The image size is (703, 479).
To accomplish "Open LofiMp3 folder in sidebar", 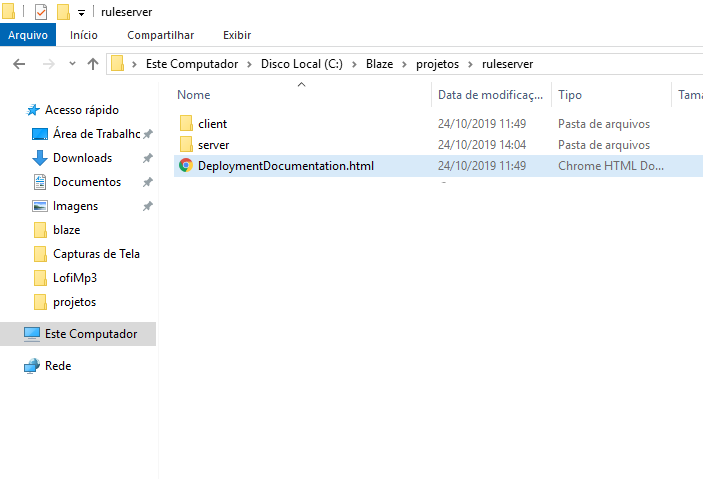I will pos(75,278).
